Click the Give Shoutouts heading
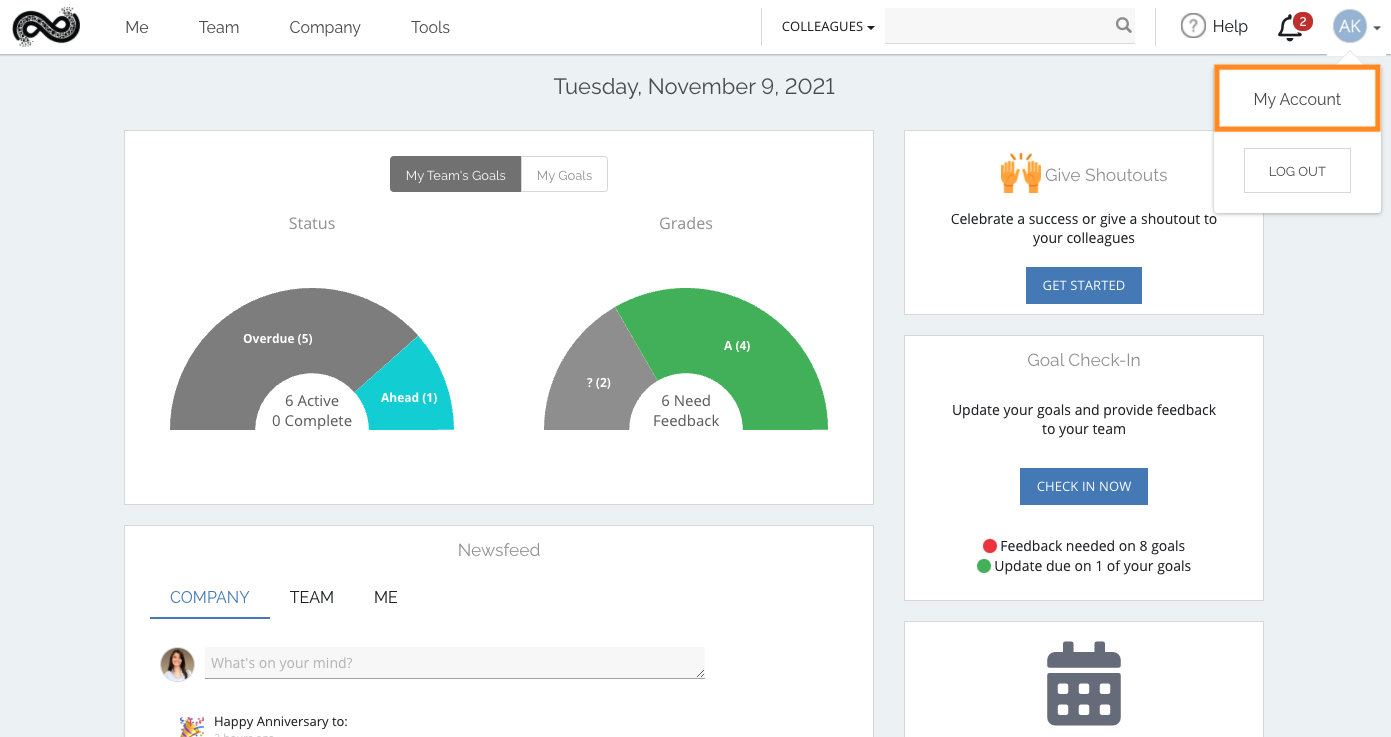 tap(1106, 175)
